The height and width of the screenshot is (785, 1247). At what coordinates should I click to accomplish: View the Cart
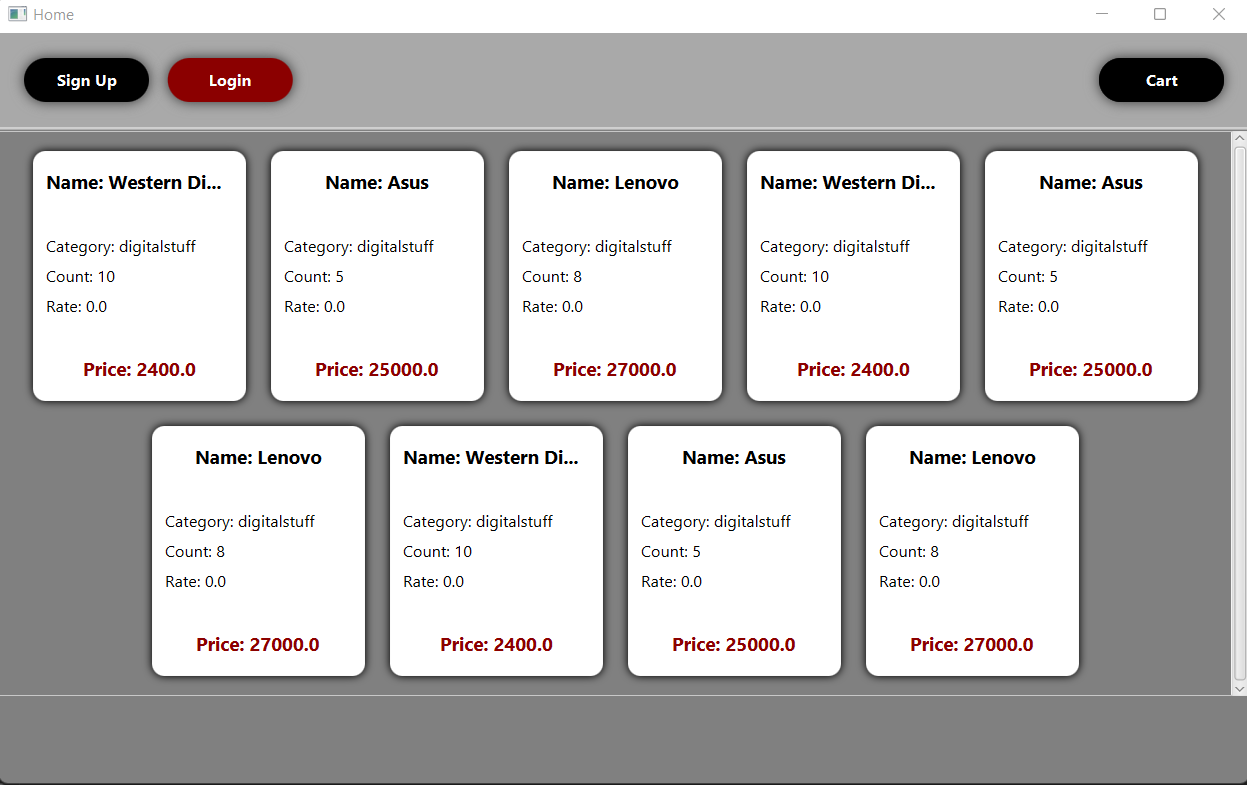click(1161, 80)
